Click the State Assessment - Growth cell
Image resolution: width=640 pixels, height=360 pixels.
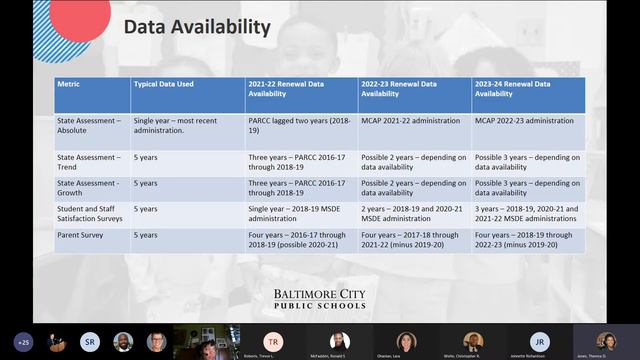point(92,189)
